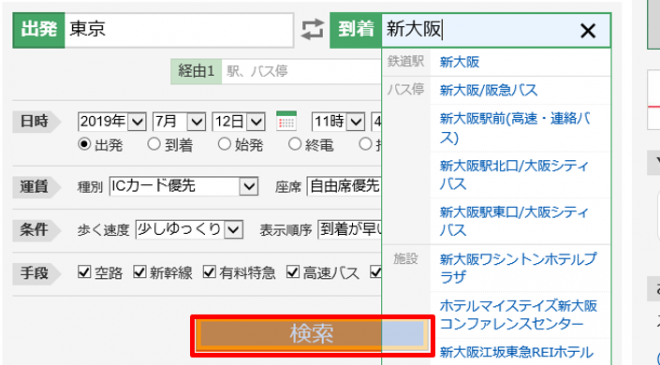Open the 11時 hour dropdown
This screenshot has width=660, height=365.
pos(338,122)
